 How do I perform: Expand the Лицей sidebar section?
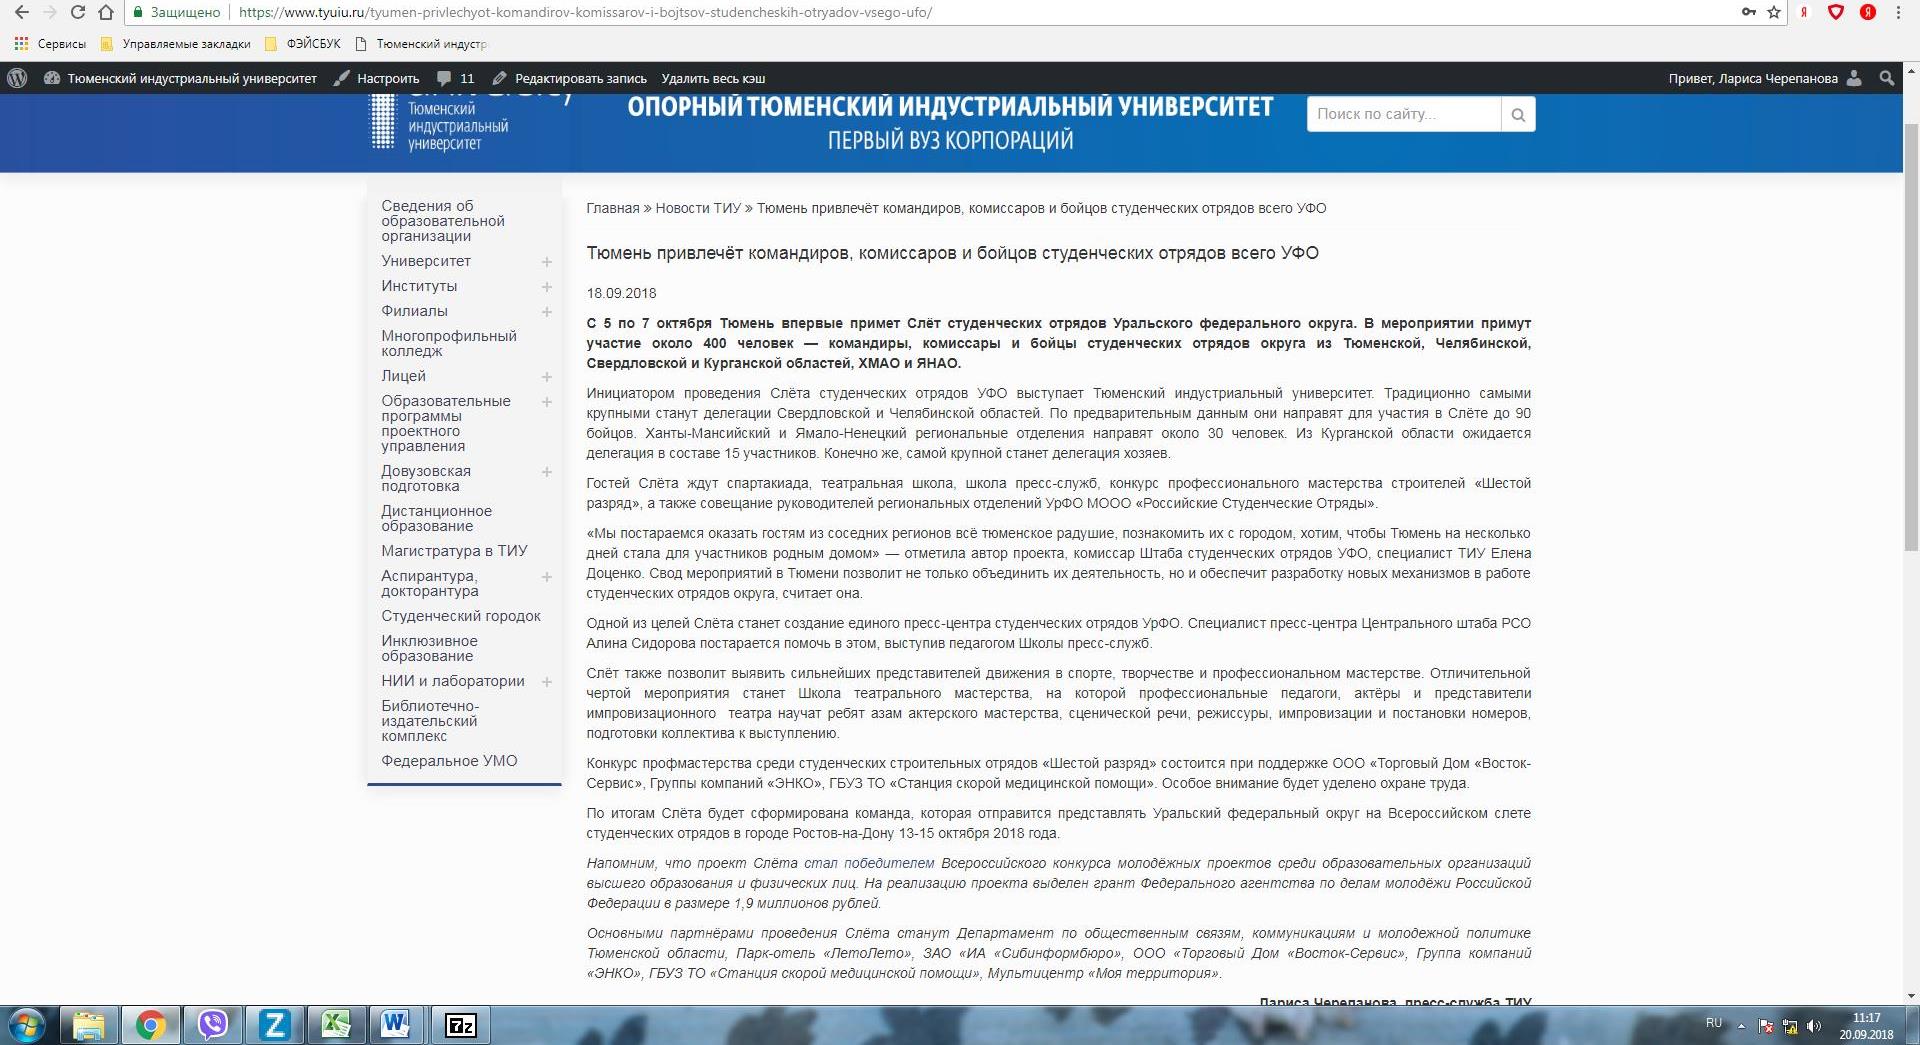click(547, 377)
